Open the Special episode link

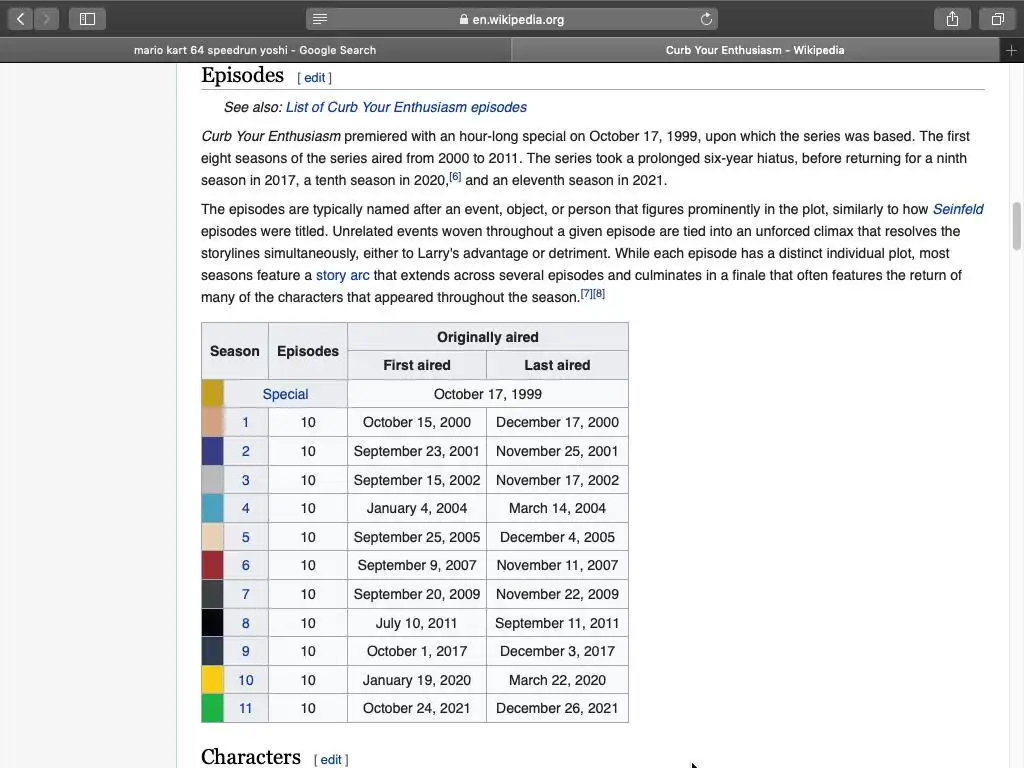tap(285, 394)
